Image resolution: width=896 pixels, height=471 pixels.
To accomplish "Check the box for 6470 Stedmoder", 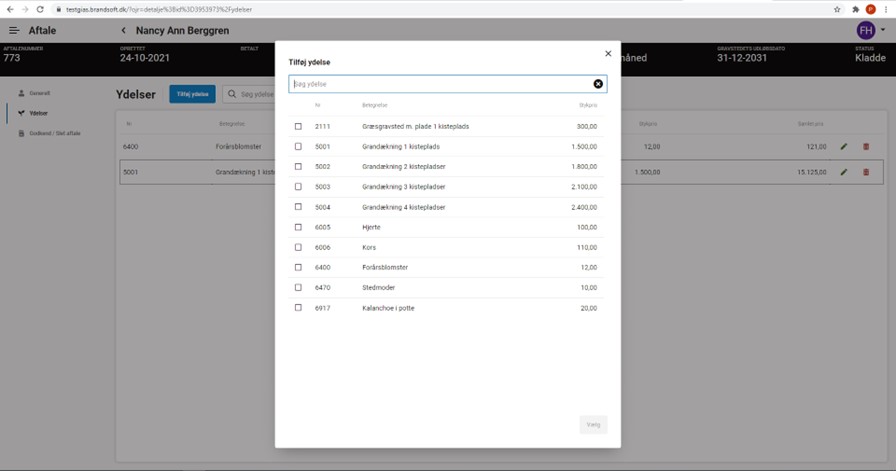I will 298,288.
